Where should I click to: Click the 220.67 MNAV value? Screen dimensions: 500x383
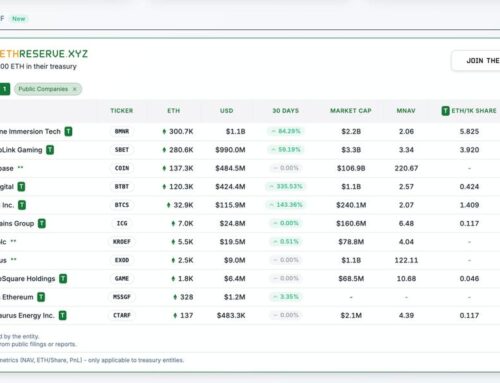[406, 168]
